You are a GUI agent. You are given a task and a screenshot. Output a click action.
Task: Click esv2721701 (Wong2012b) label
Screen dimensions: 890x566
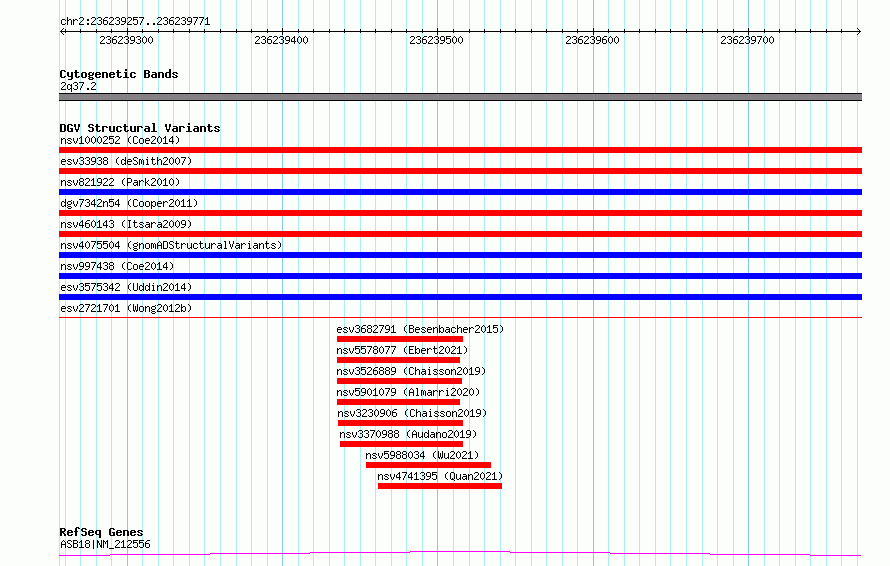click(x=126, y=308)
